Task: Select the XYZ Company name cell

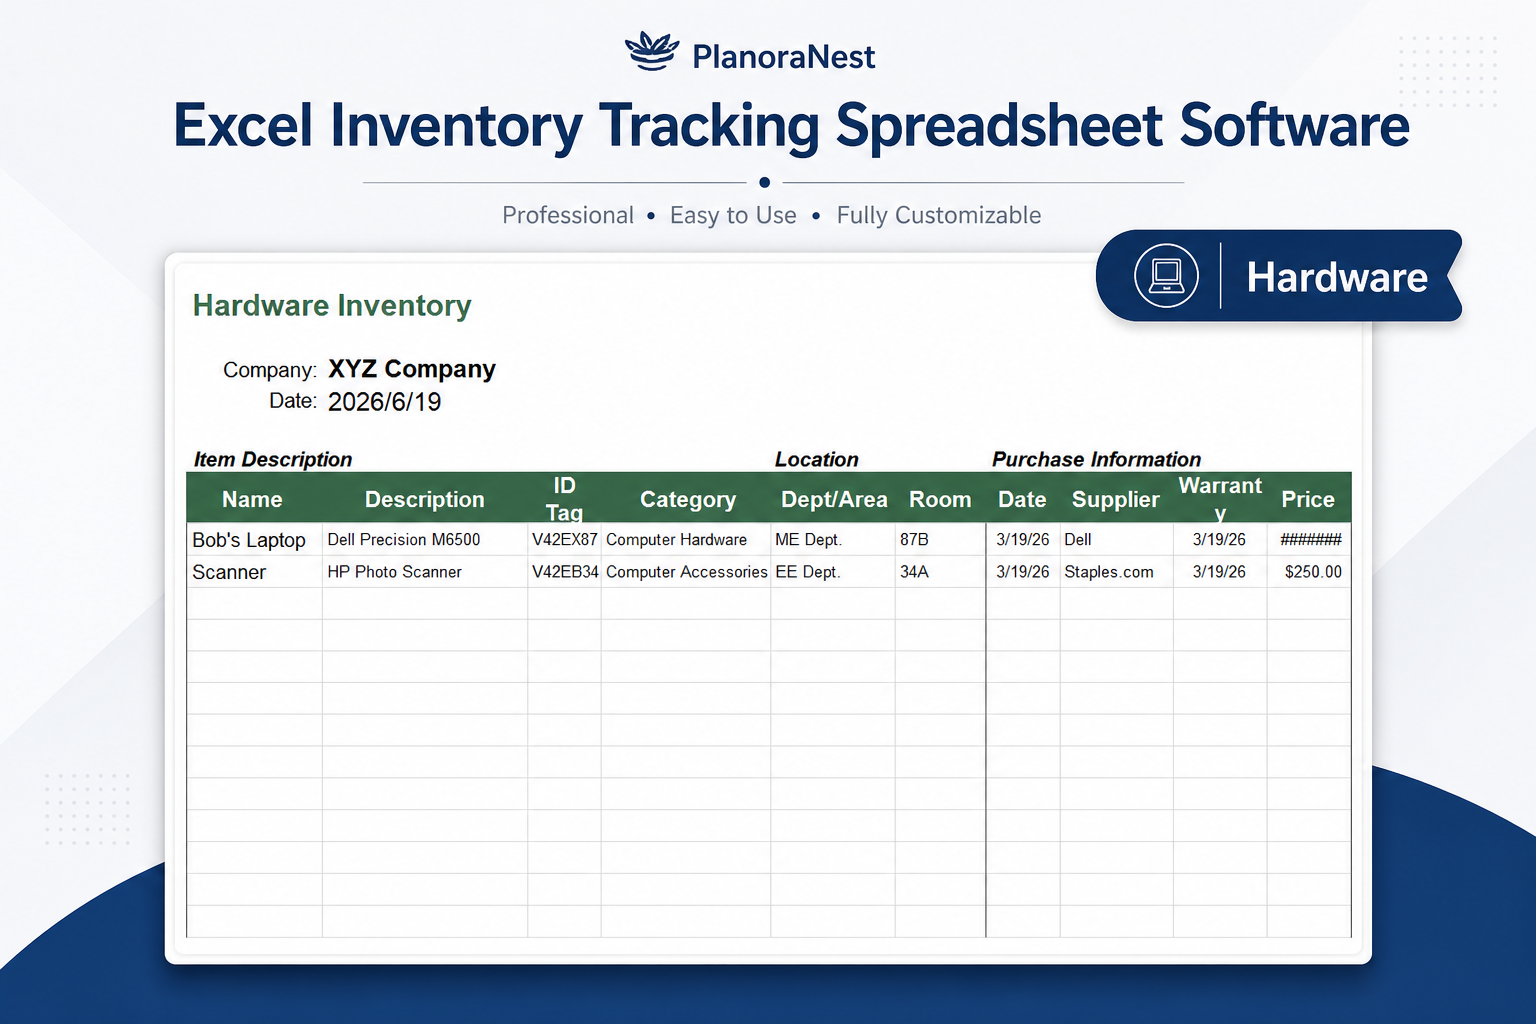Action: 412,369
